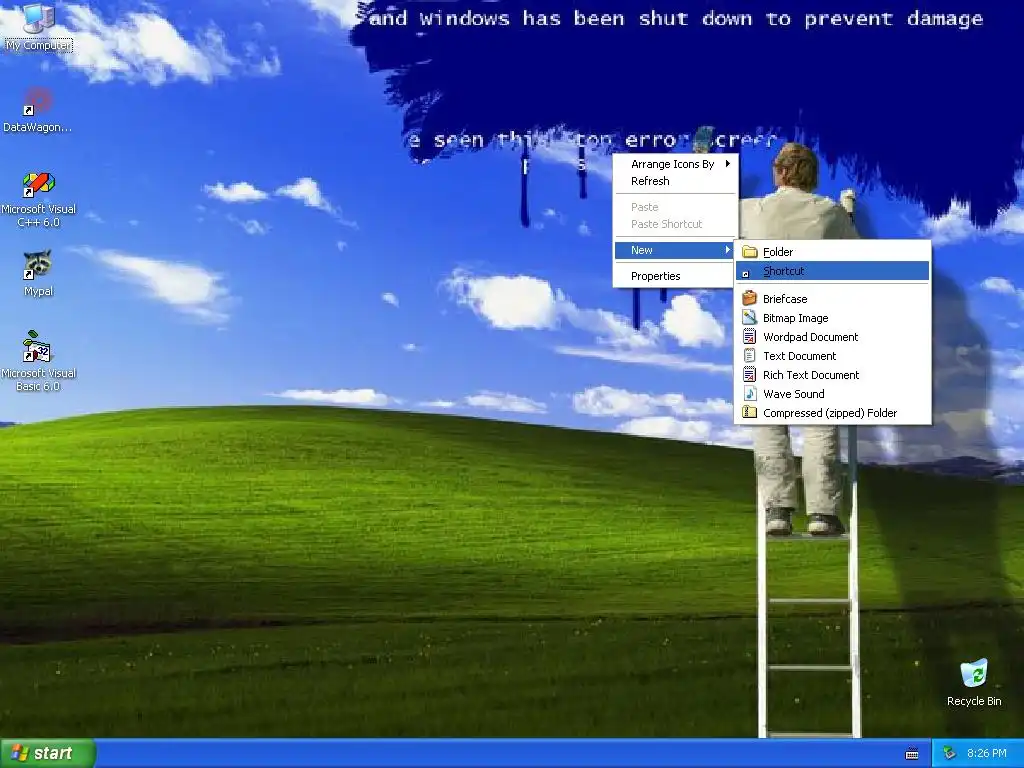Expand the Arrange Icons By submenu
Image resolution: width=1024 pixels, height=768 pixels.
tap(675, 164)
